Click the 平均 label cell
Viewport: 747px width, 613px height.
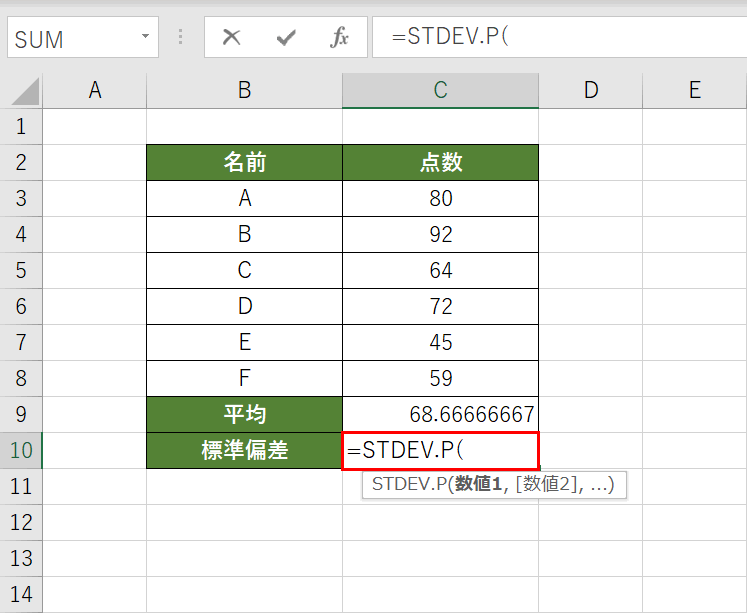pos(244,414)
